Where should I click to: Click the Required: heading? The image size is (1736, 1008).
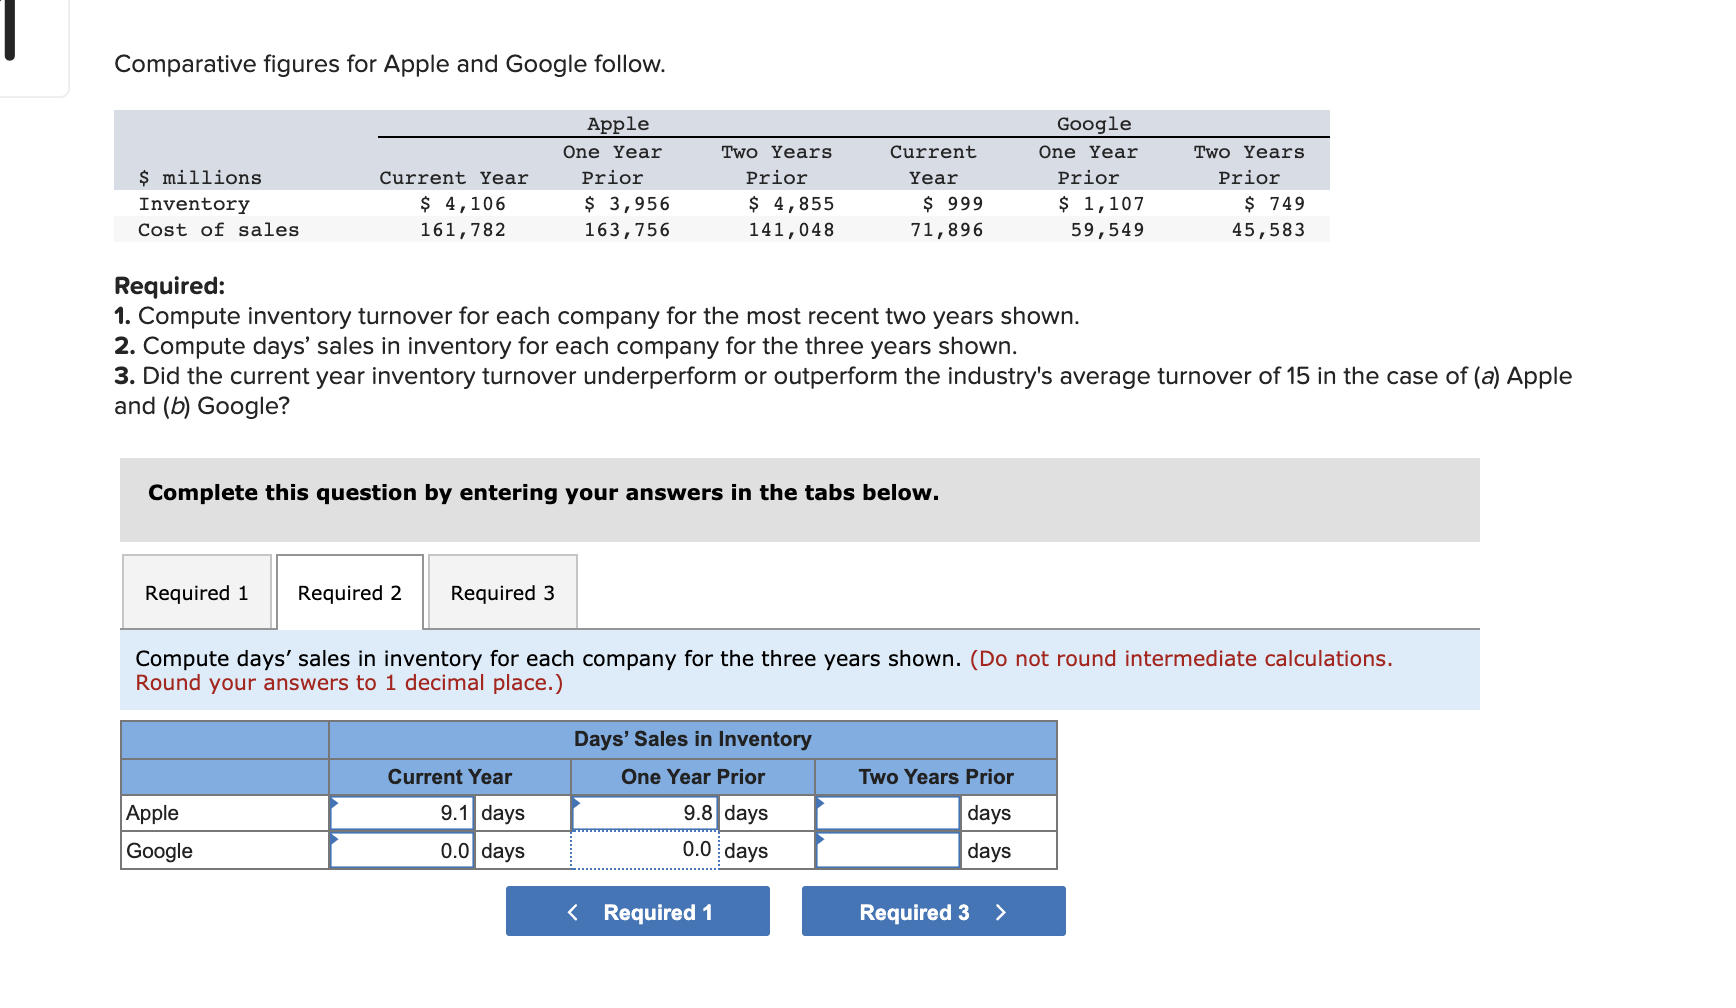[x=169, y=286]
